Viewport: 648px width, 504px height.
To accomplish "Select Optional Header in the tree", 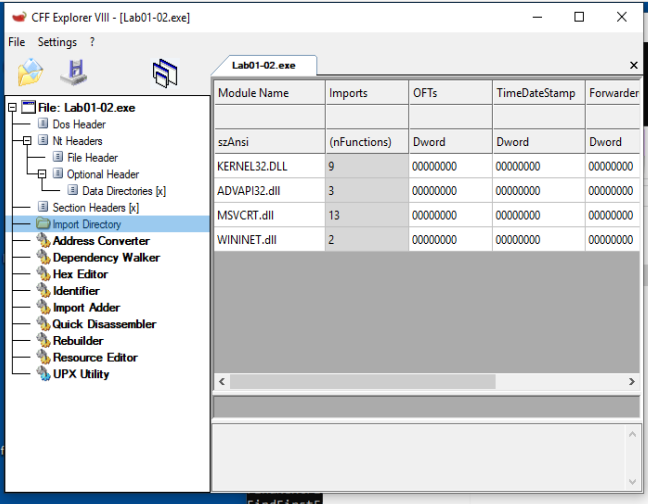I will click(103, 174).
